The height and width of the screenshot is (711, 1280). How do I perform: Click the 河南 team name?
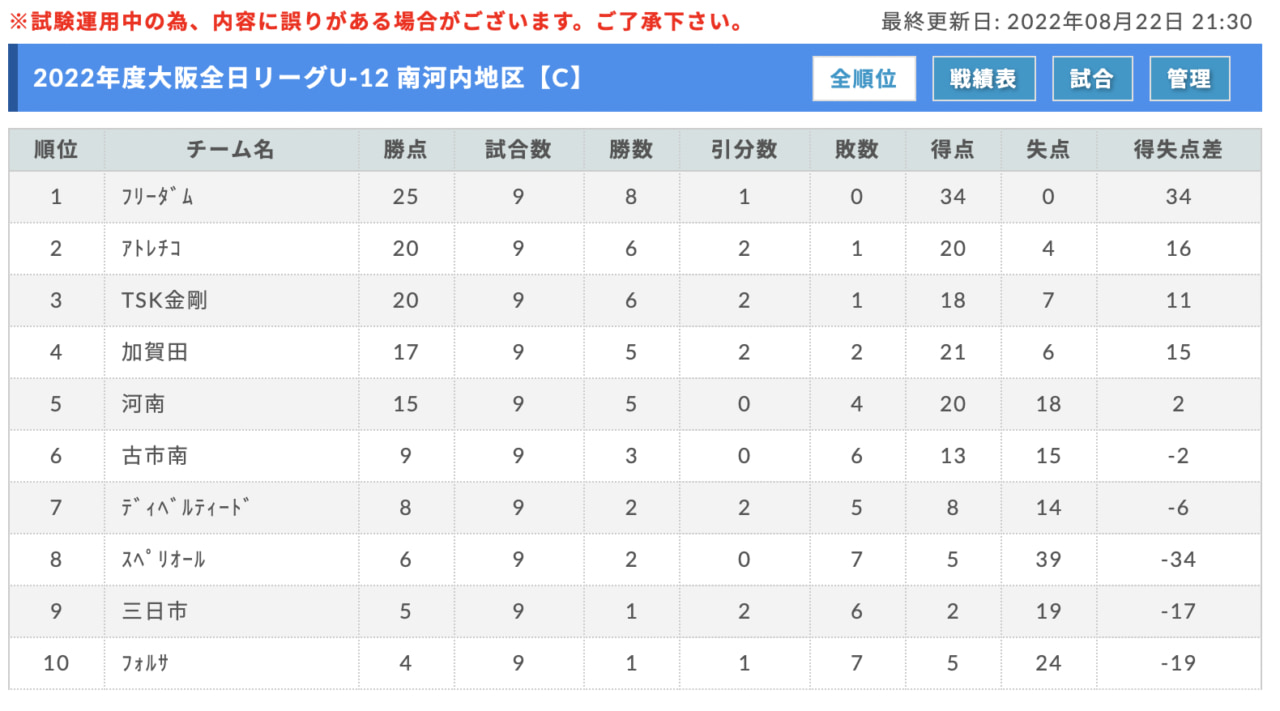click(143, 404)
